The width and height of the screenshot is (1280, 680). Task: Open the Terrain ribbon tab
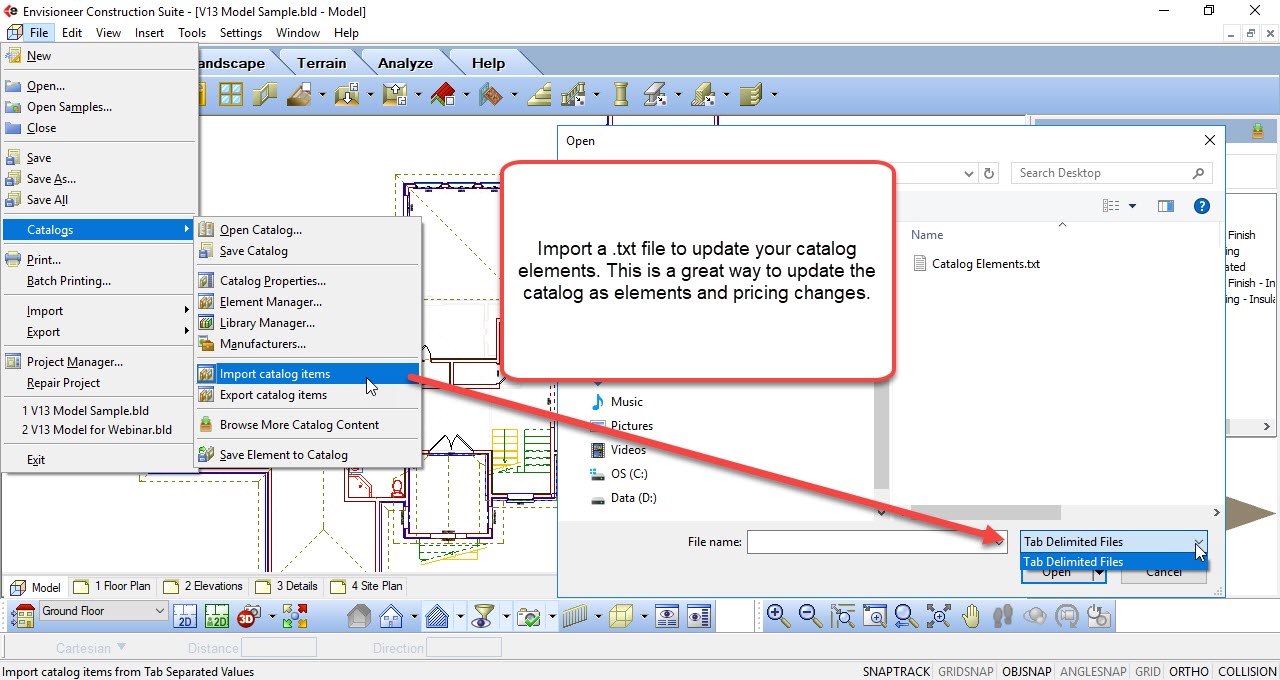coord(321,63)
